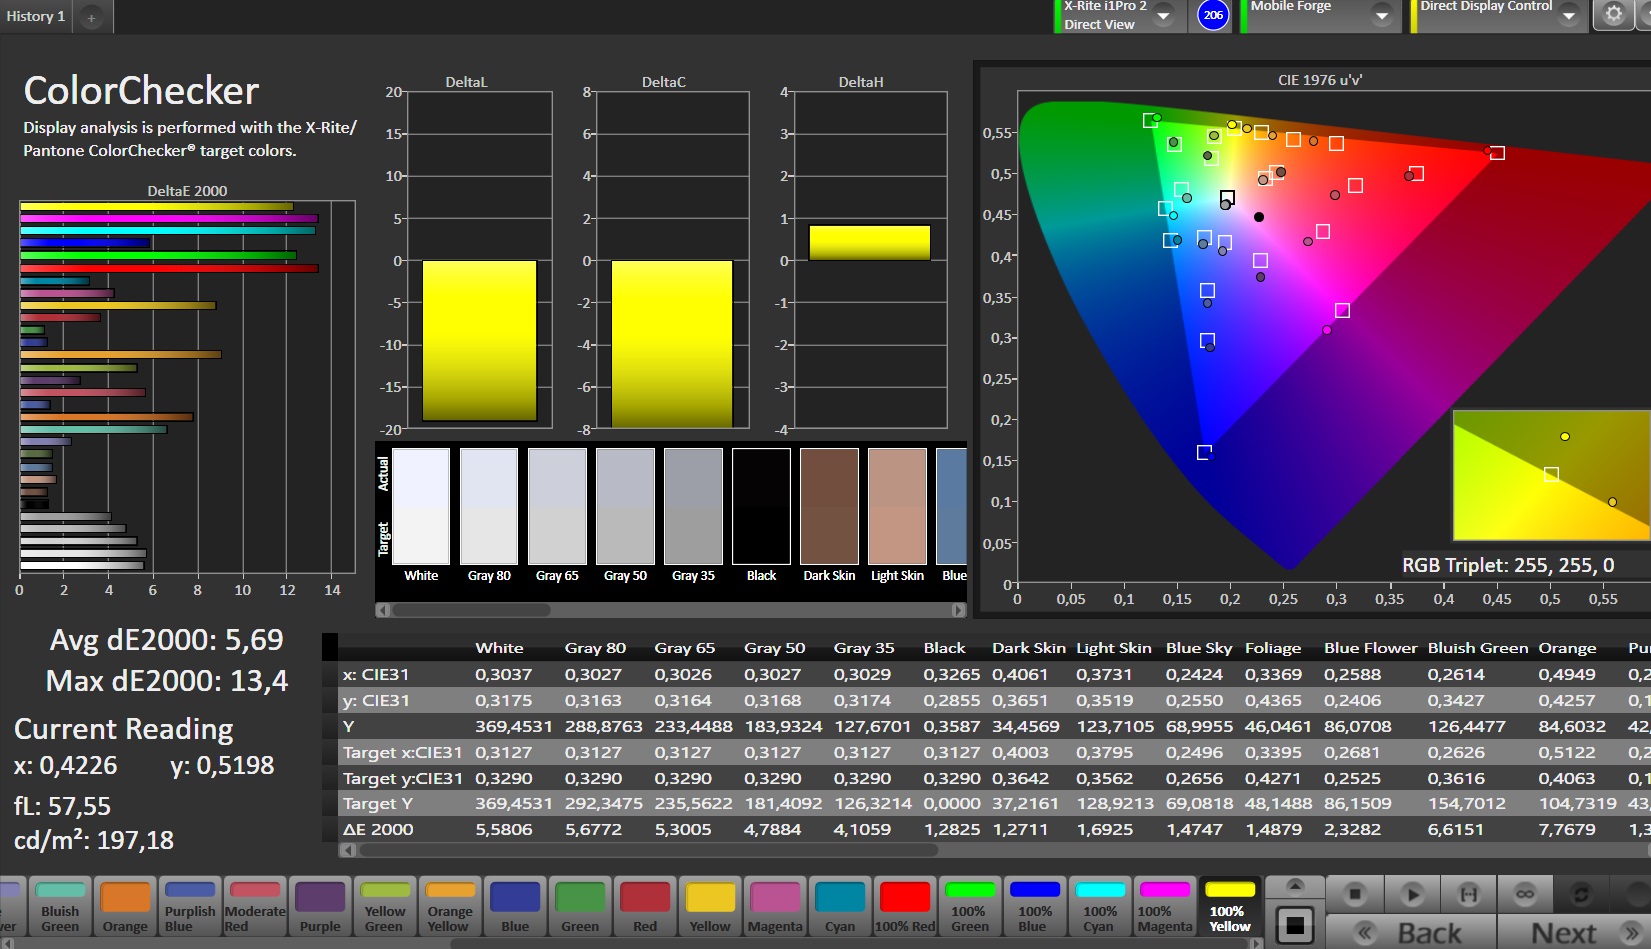Open the Mobile Forge source dropdown
This screenshot has width=1651, height=949.
(x=1381, y=16)
